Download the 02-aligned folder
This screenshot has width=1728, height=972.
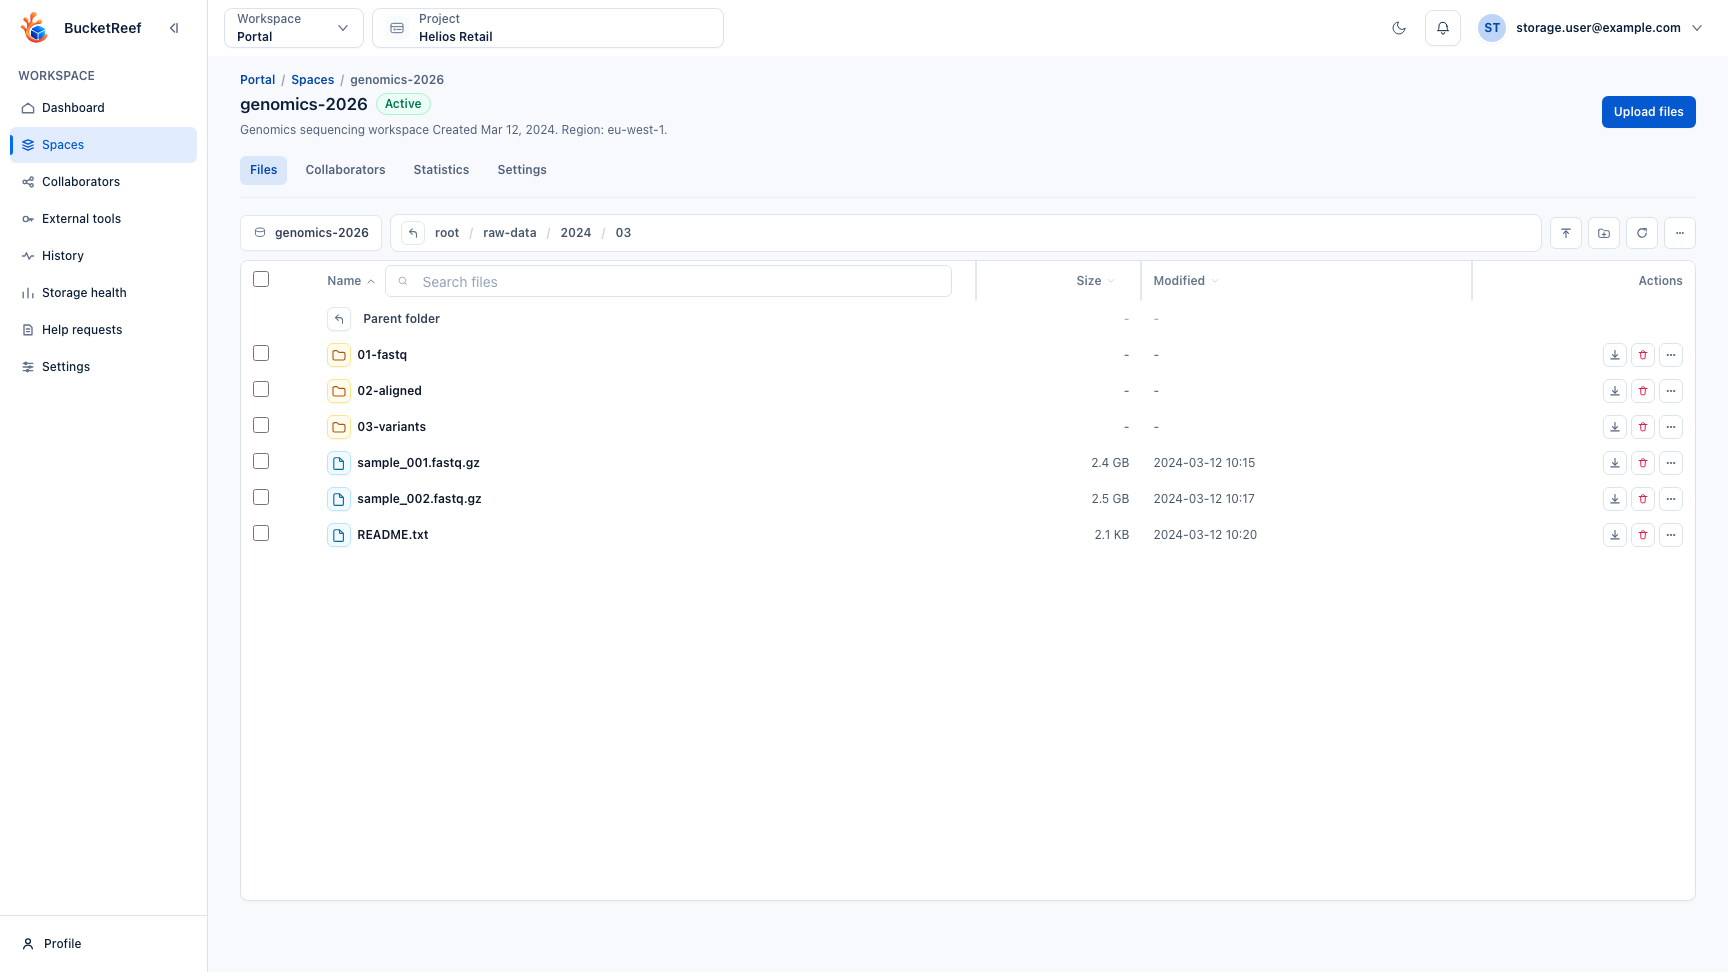[1615, 391]
